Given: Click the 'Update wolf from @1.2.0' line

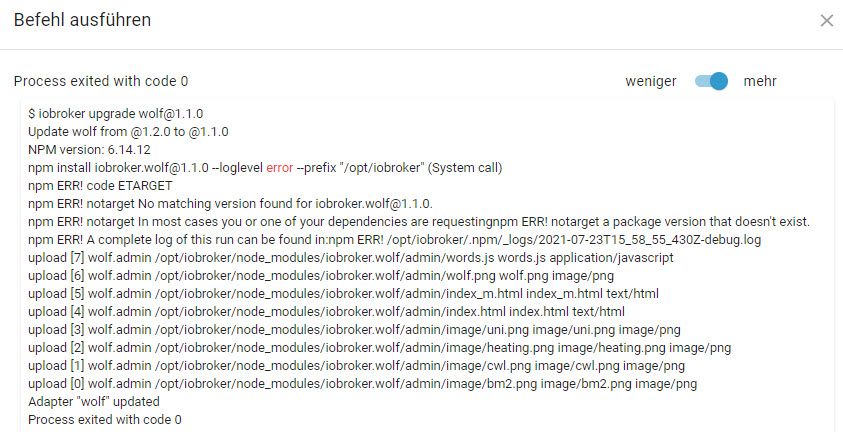Looking at the screenshot, I should click(128, 132).
